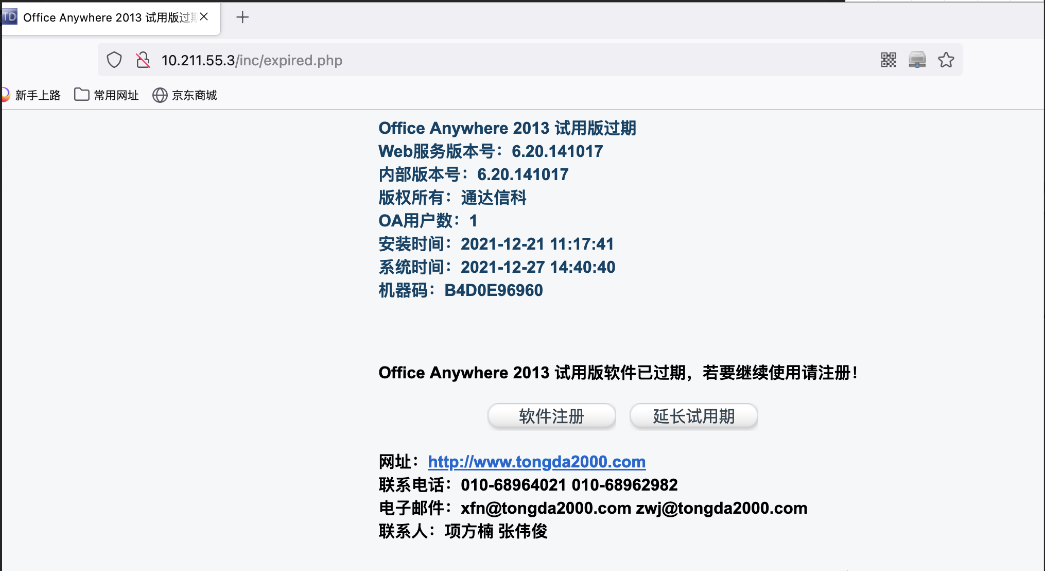The image size is (1045, 571).
Task: Click the OA用户数：1 line
Action: pyautogui.click(x=428, y=221)
